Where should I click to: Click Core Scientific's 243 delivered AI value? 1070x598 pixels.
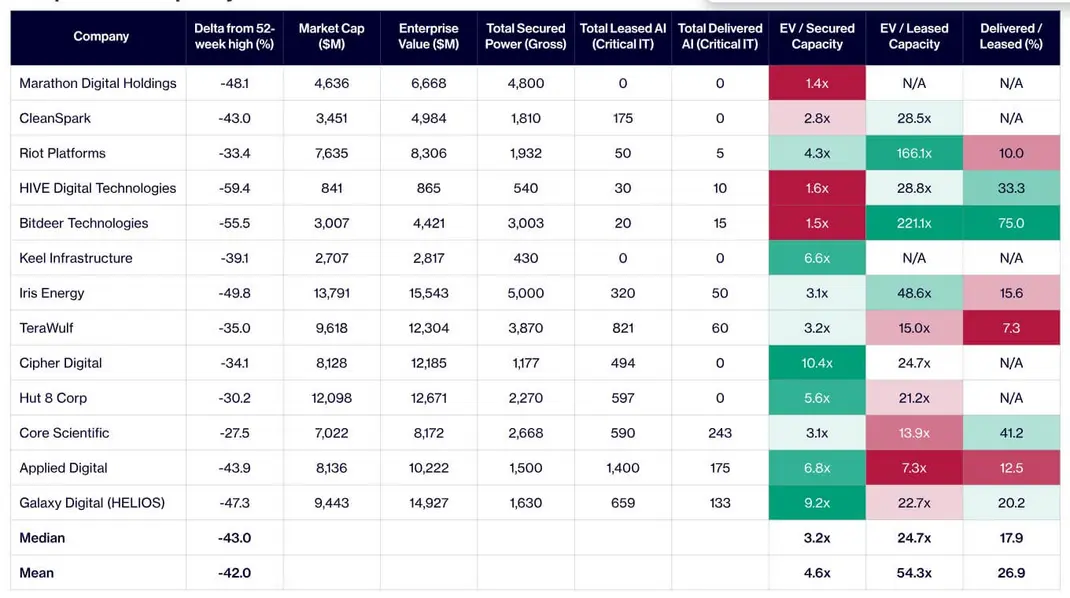click(x=720, y=433)
